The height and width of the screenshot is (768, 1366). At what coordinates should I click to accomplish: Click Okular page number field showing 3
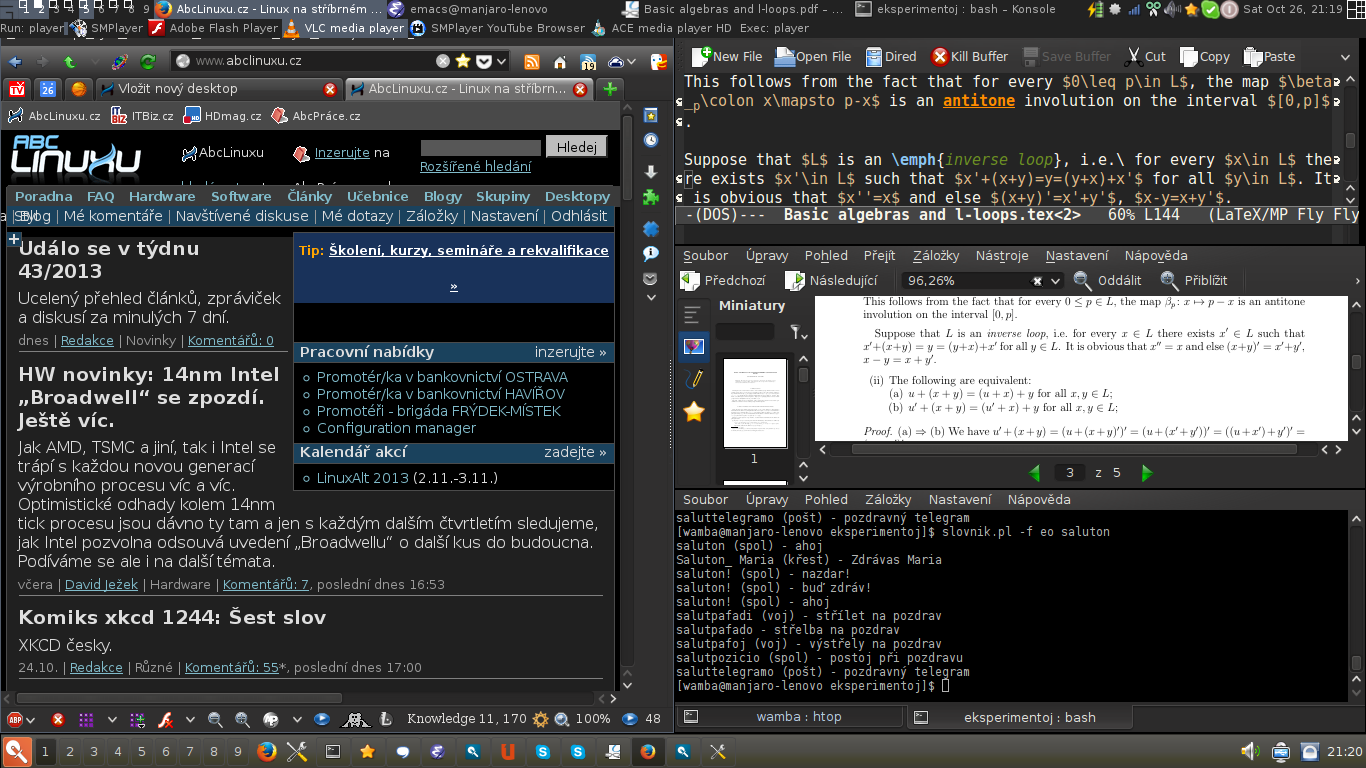tap(1069, 473)
